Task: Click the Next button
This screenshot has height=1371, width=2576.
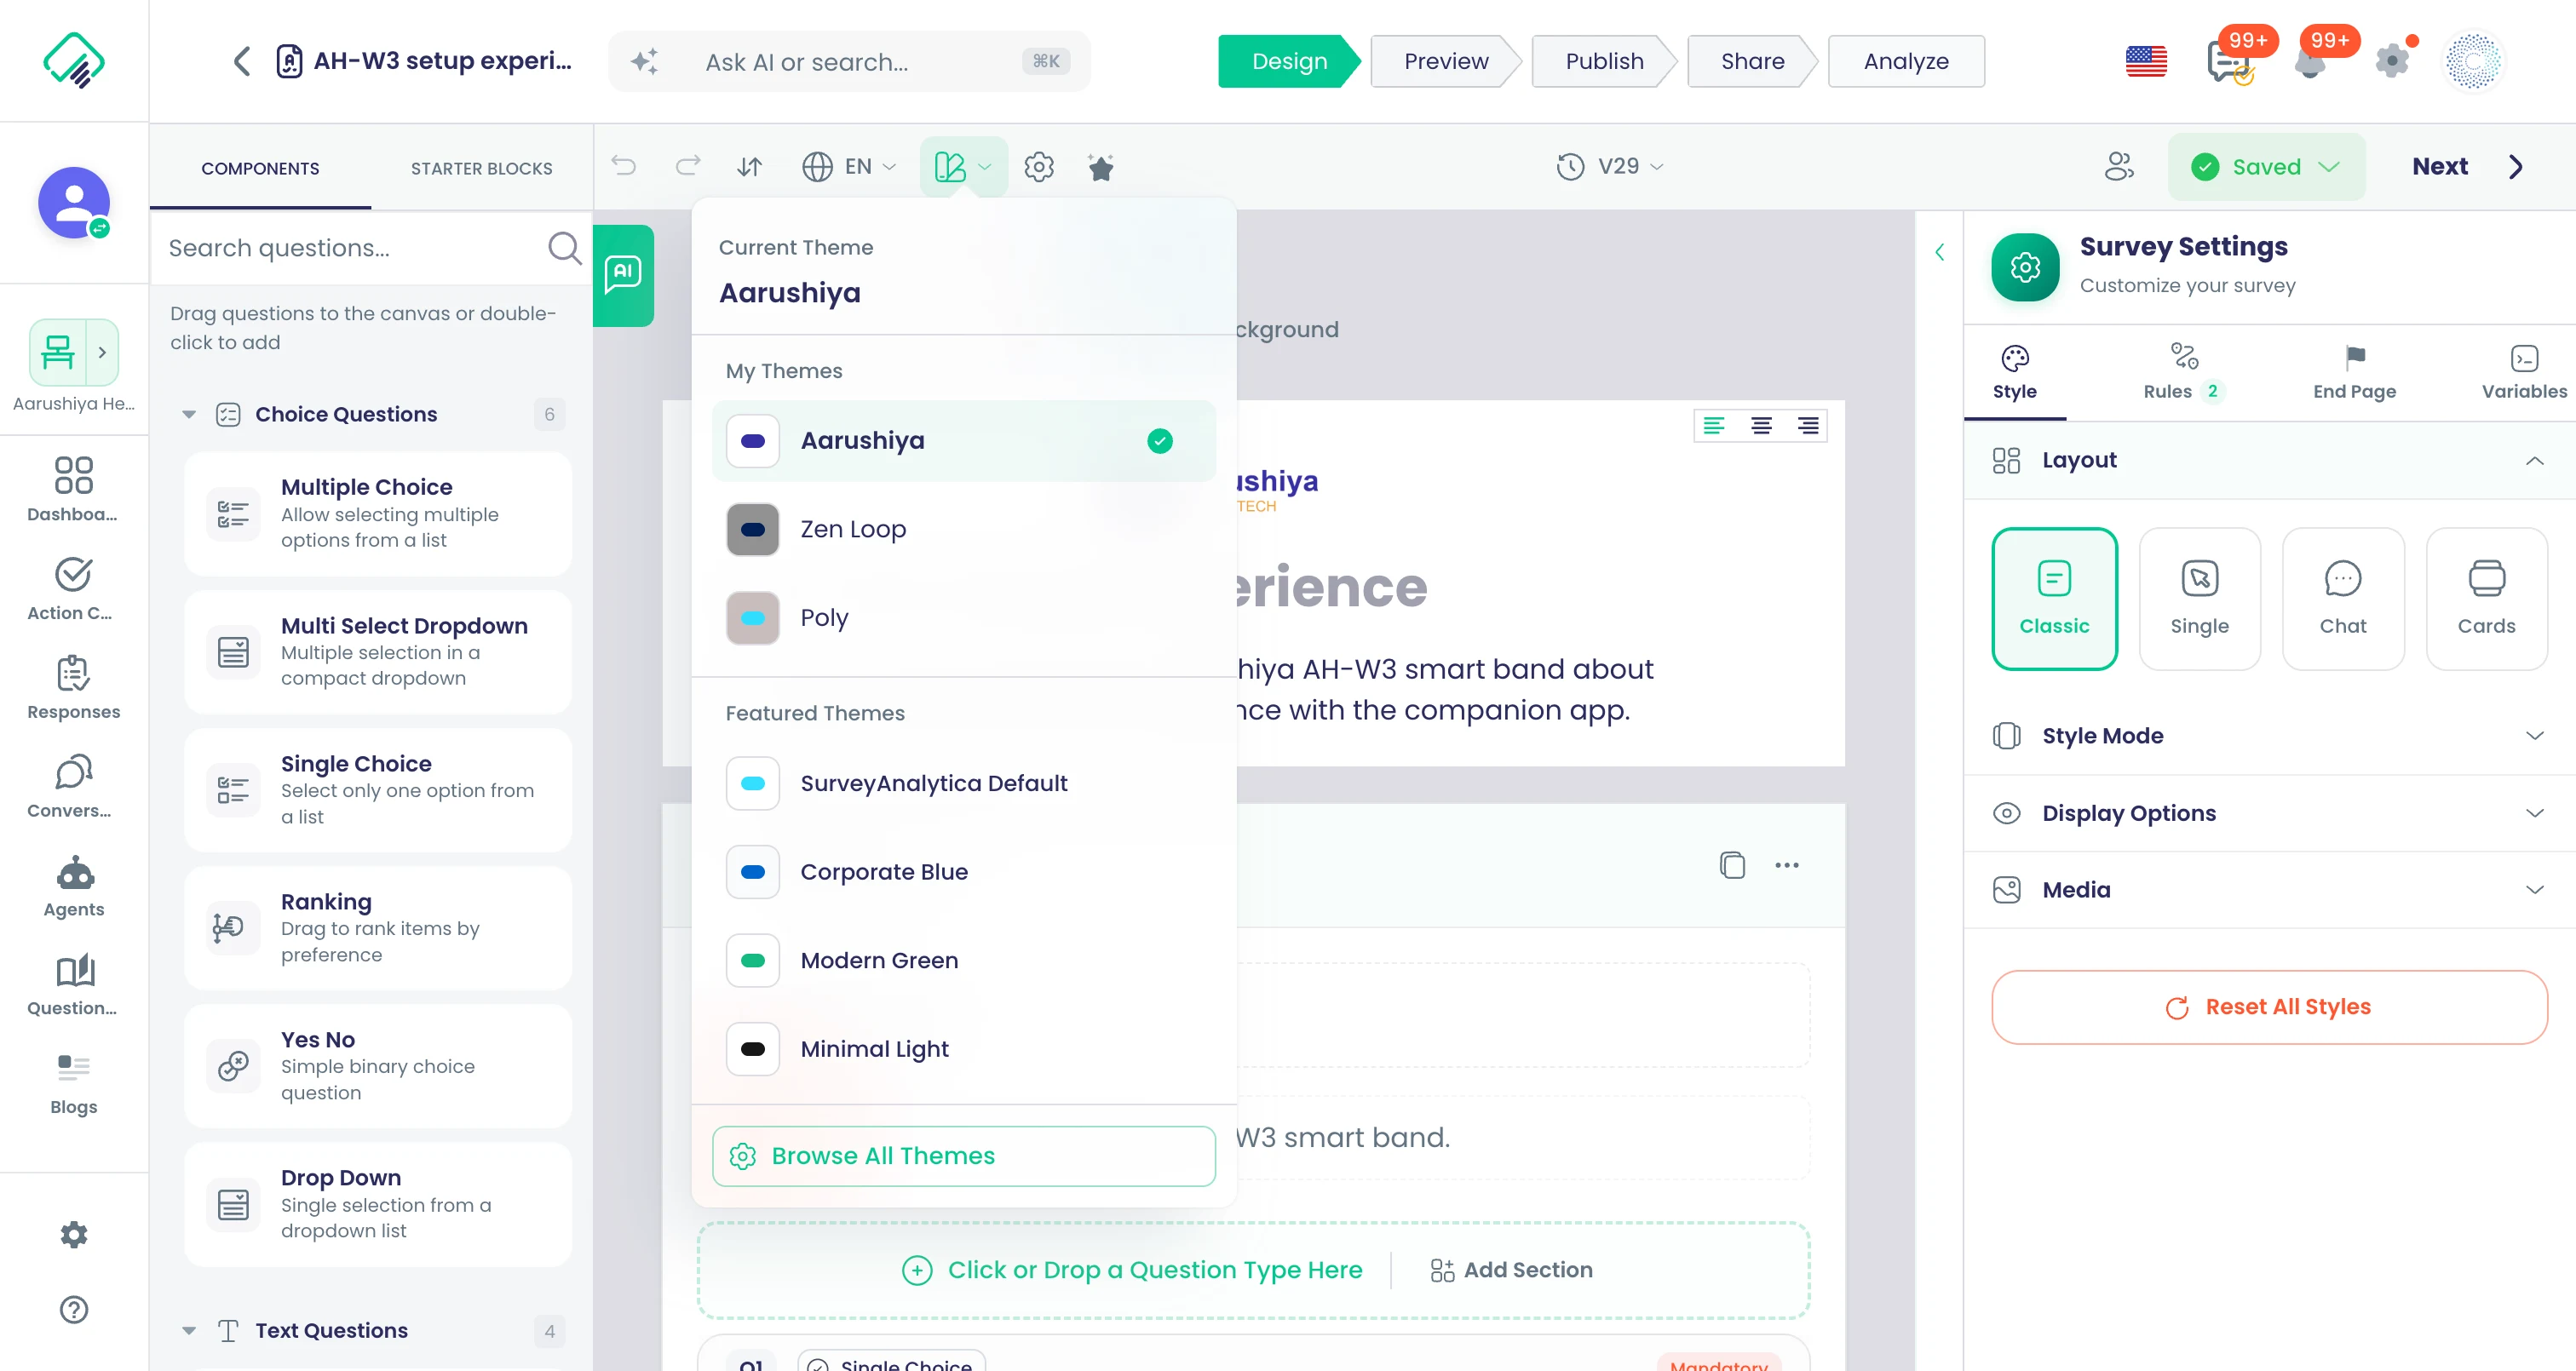Action: pos(2466,166)
